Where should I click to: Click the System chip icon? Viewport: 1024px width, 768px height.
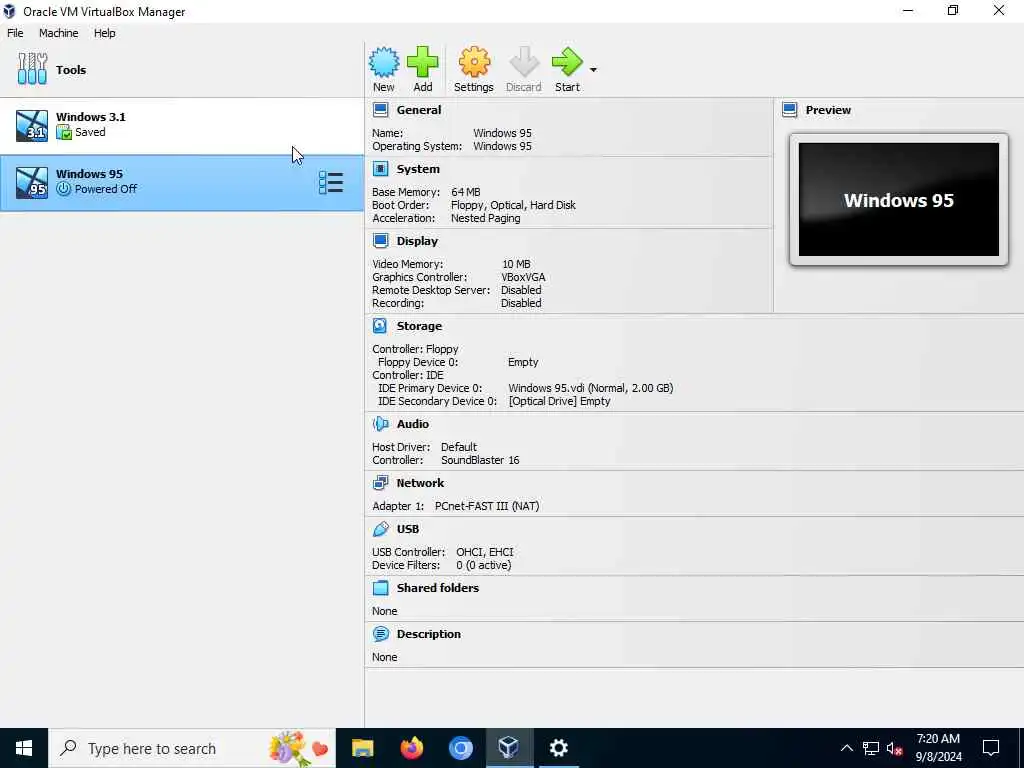tap(381, 168)
